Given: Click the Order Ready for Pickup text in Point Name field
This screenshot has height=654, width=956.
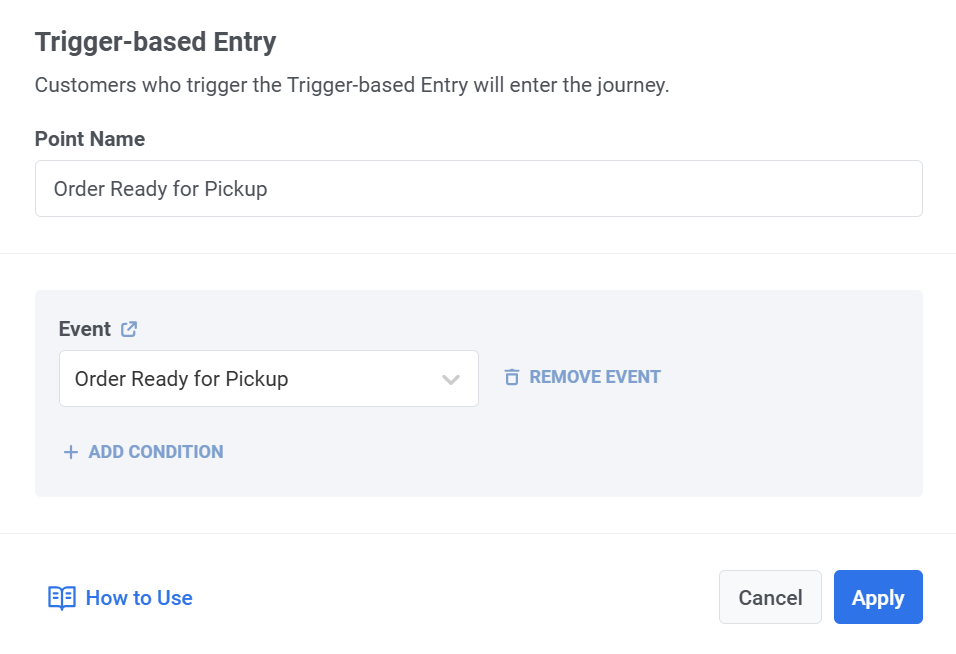Looking at the screenshot, I should point(160,189).
